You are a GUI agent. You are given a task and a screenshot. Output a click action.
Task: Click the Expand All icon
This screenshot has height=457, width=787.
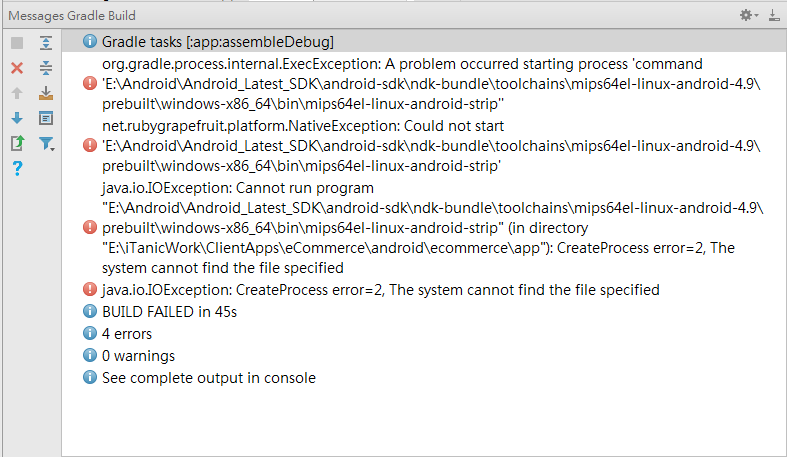pos(46,43)
